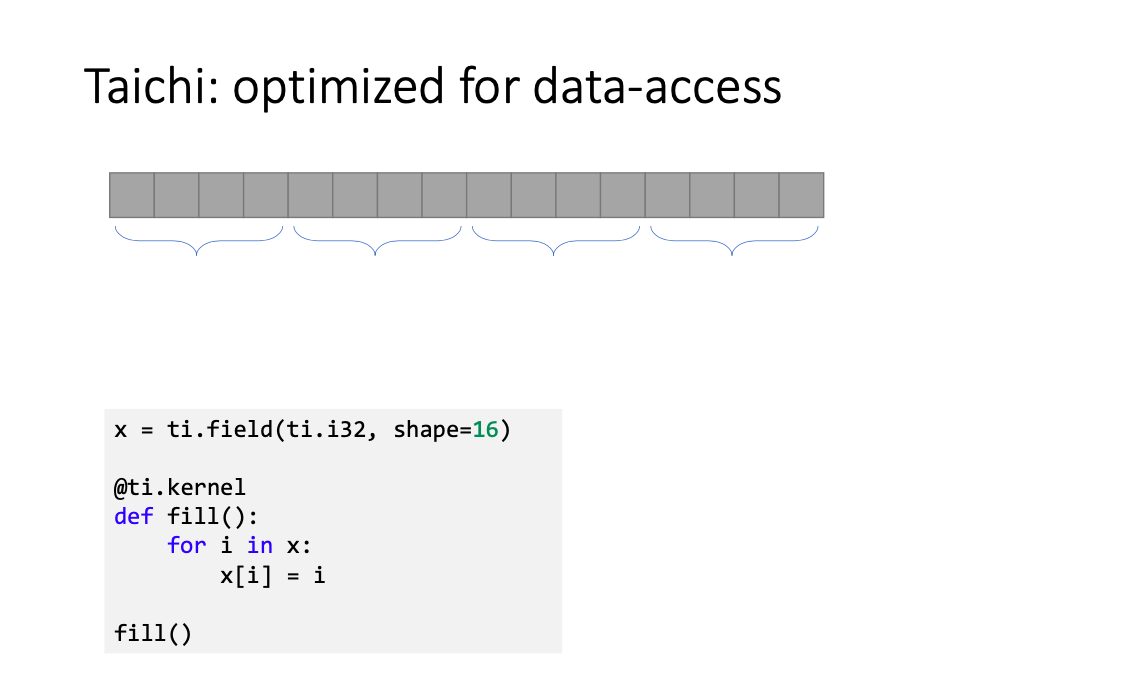Click the "x[i] = i" assignment line
This screenshot has height=684, width=1134.
(x=273, y=576)
